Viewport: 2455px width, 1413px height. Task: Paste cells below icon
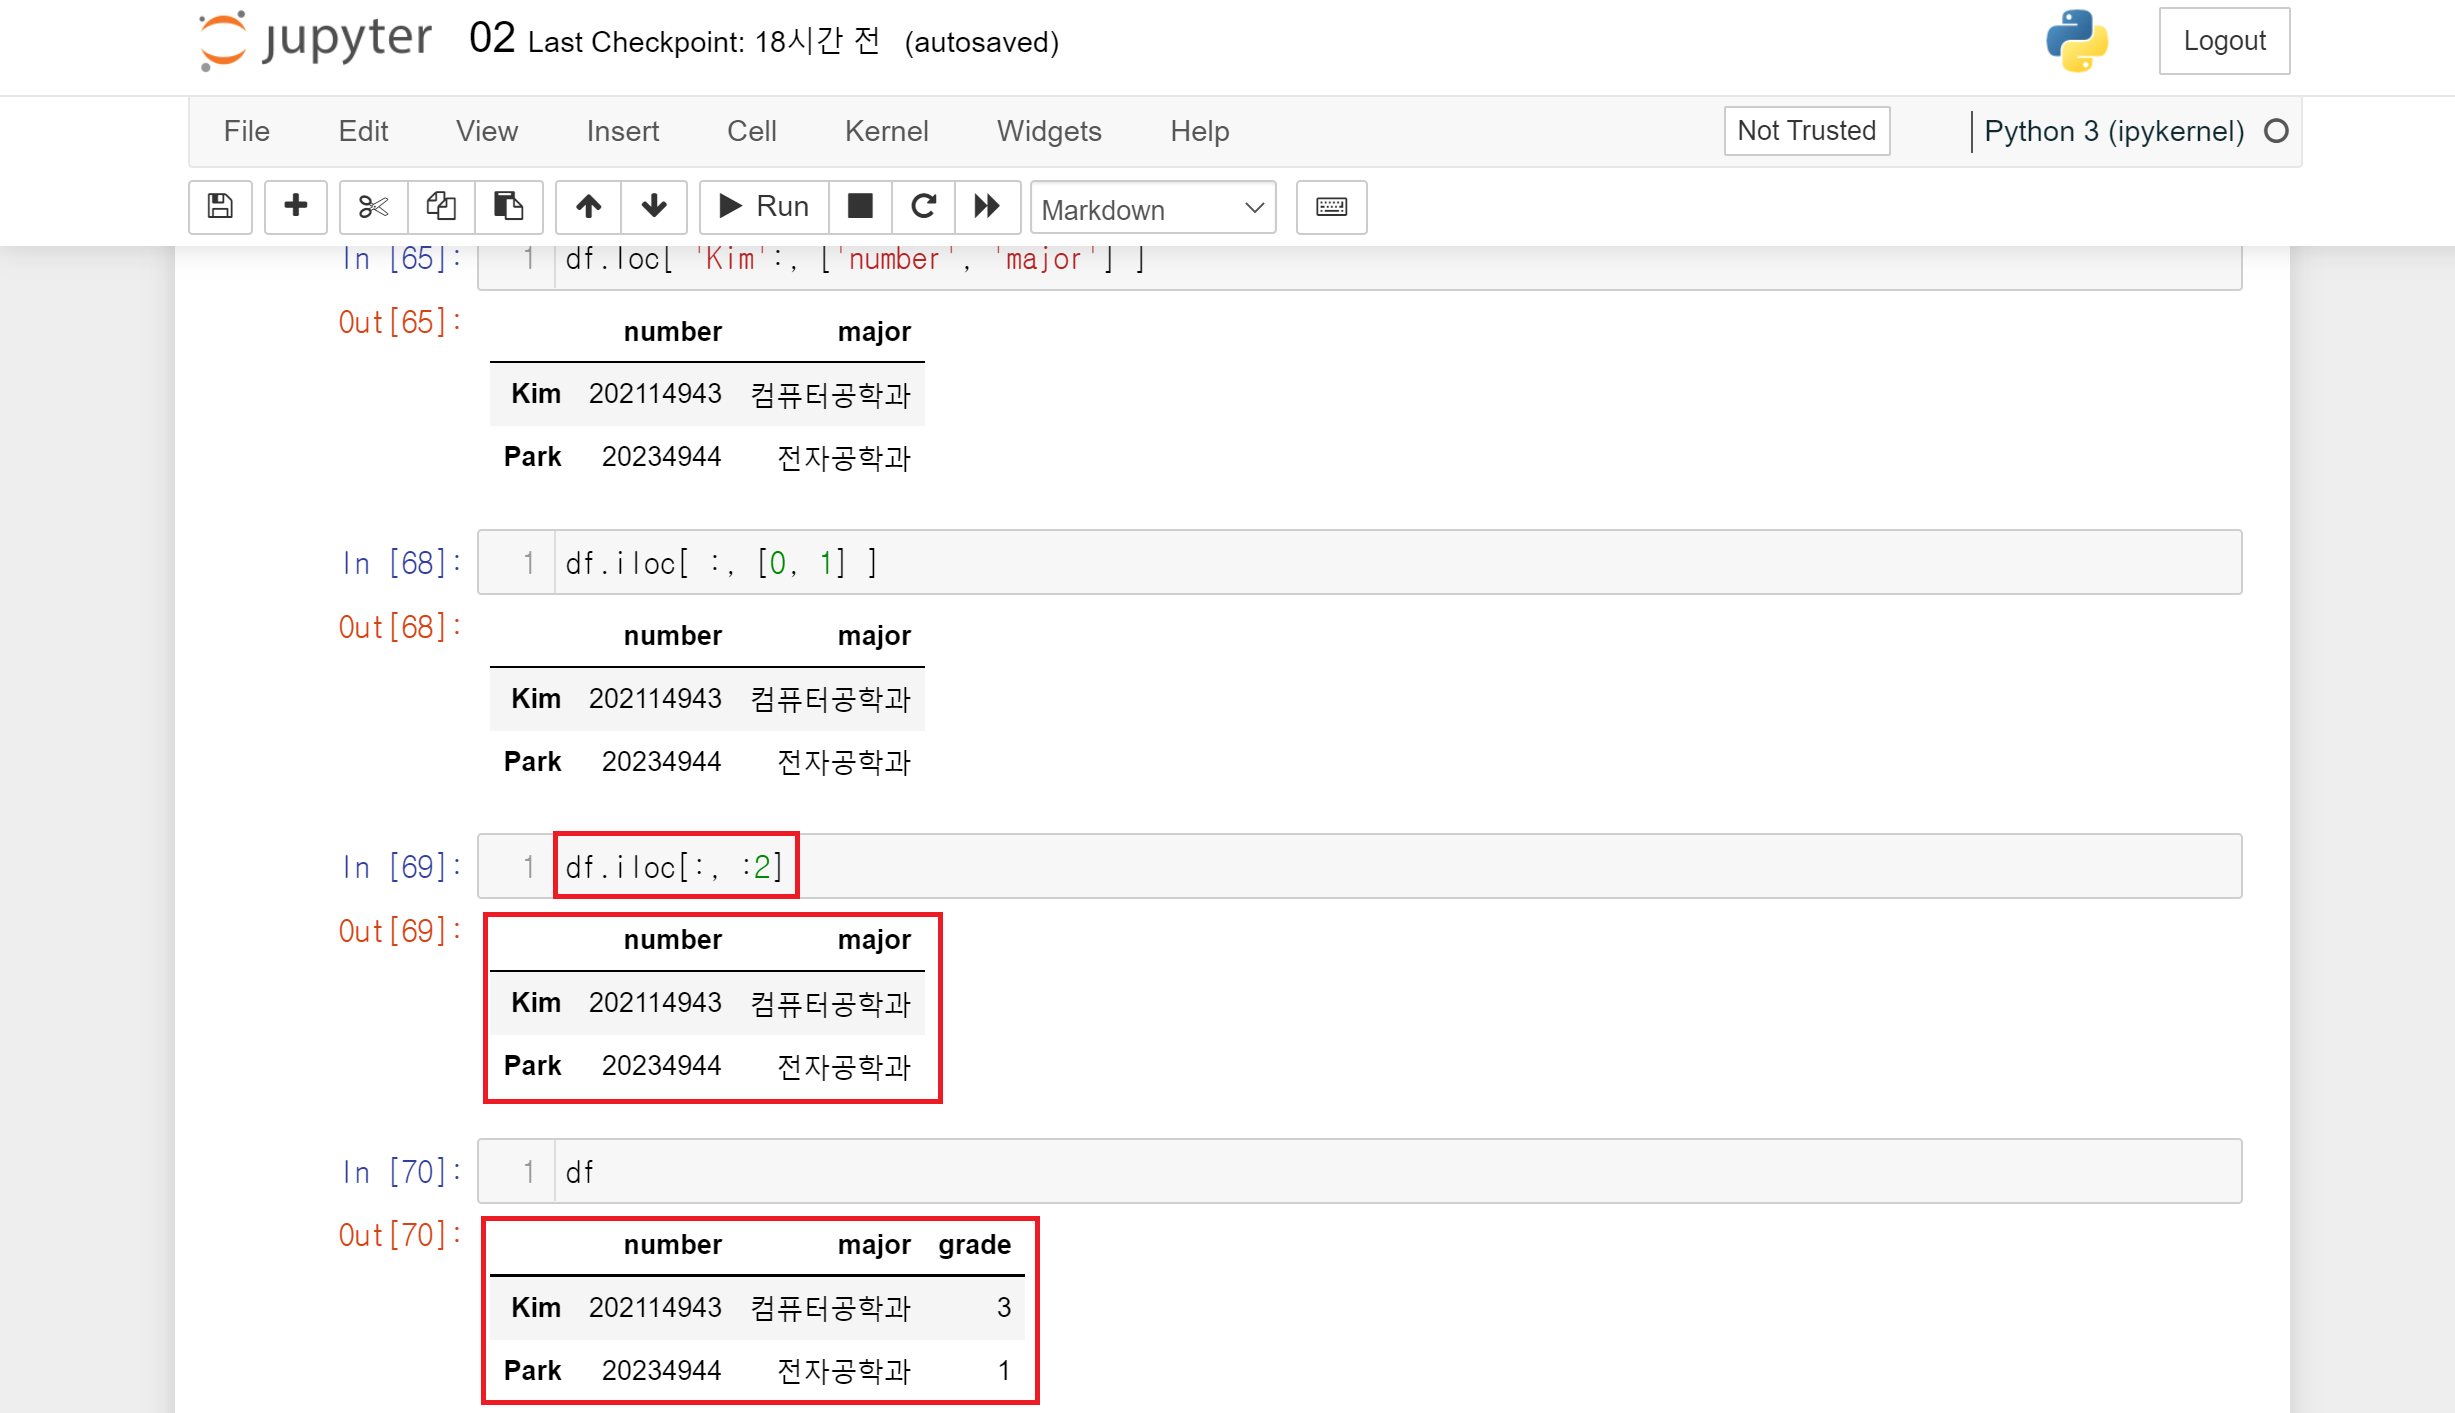pos(508,207)
